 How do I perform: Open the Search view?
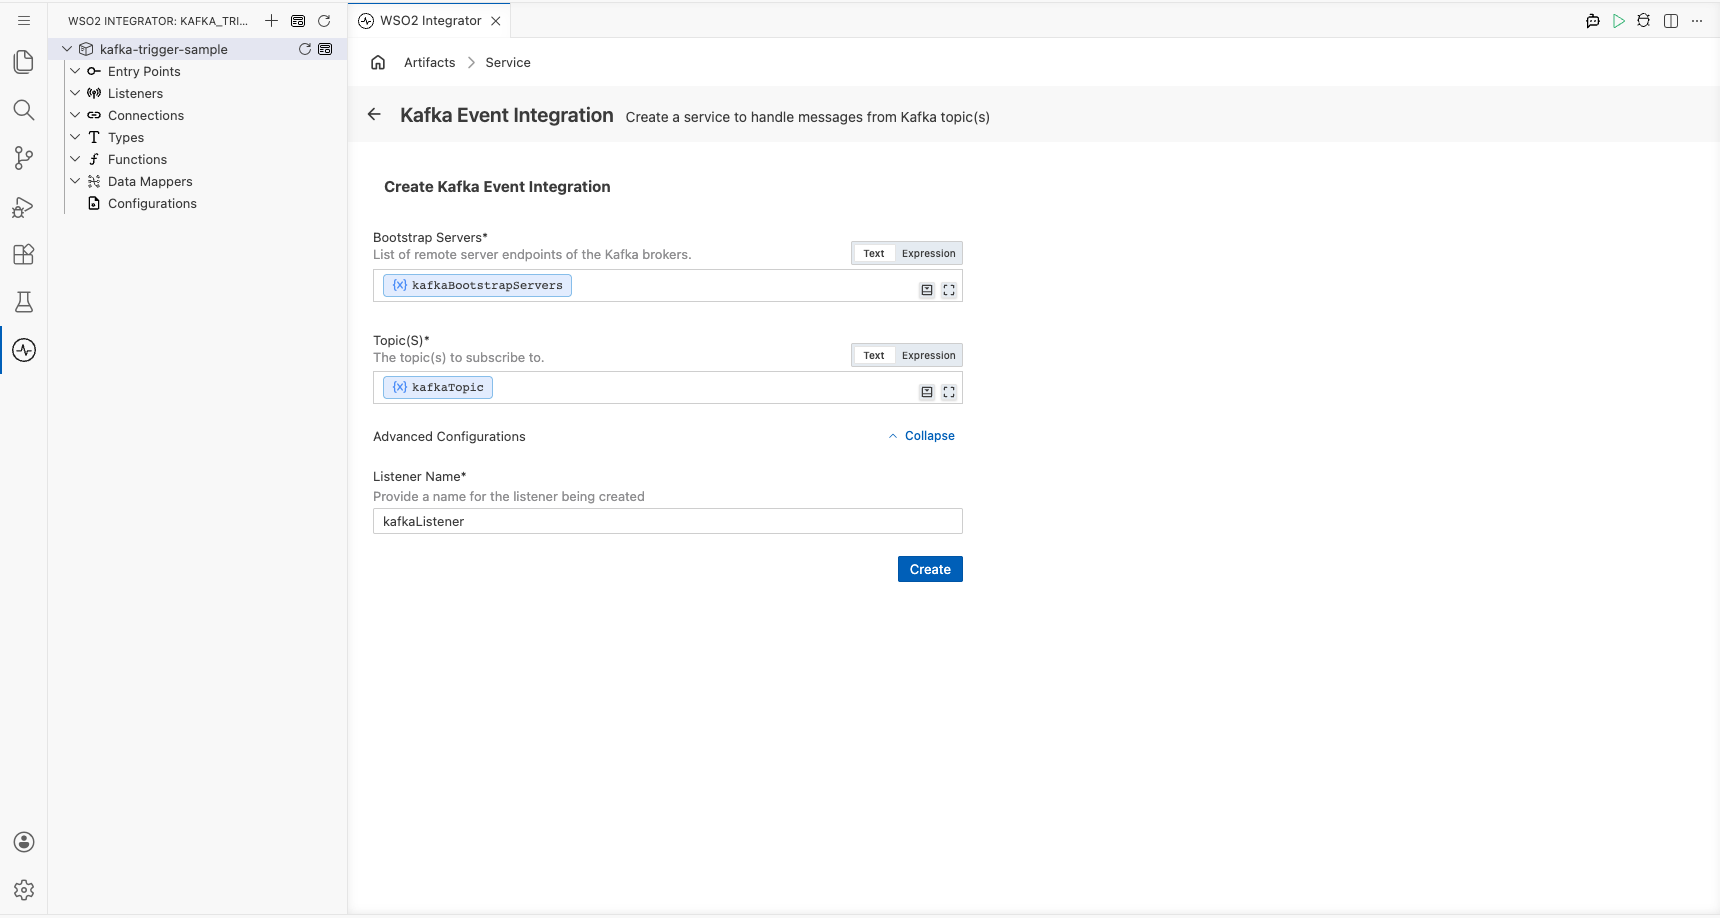click(x=24, y=110)
